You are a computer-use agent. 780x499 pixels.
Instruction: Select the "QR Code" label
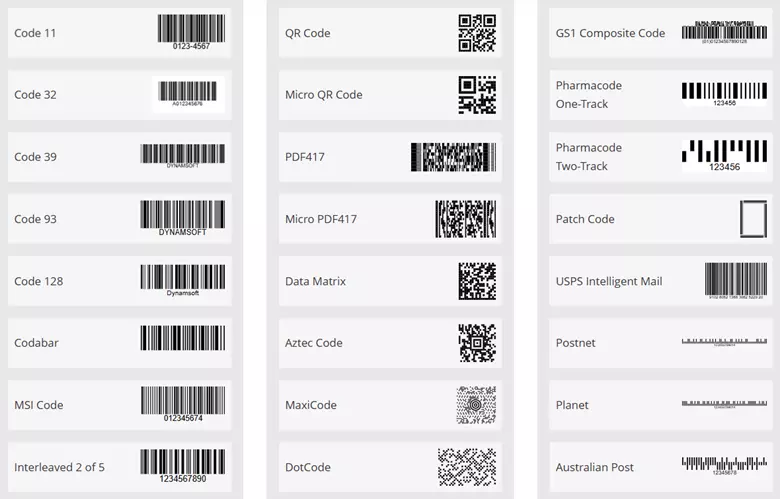tap(307, 33)
